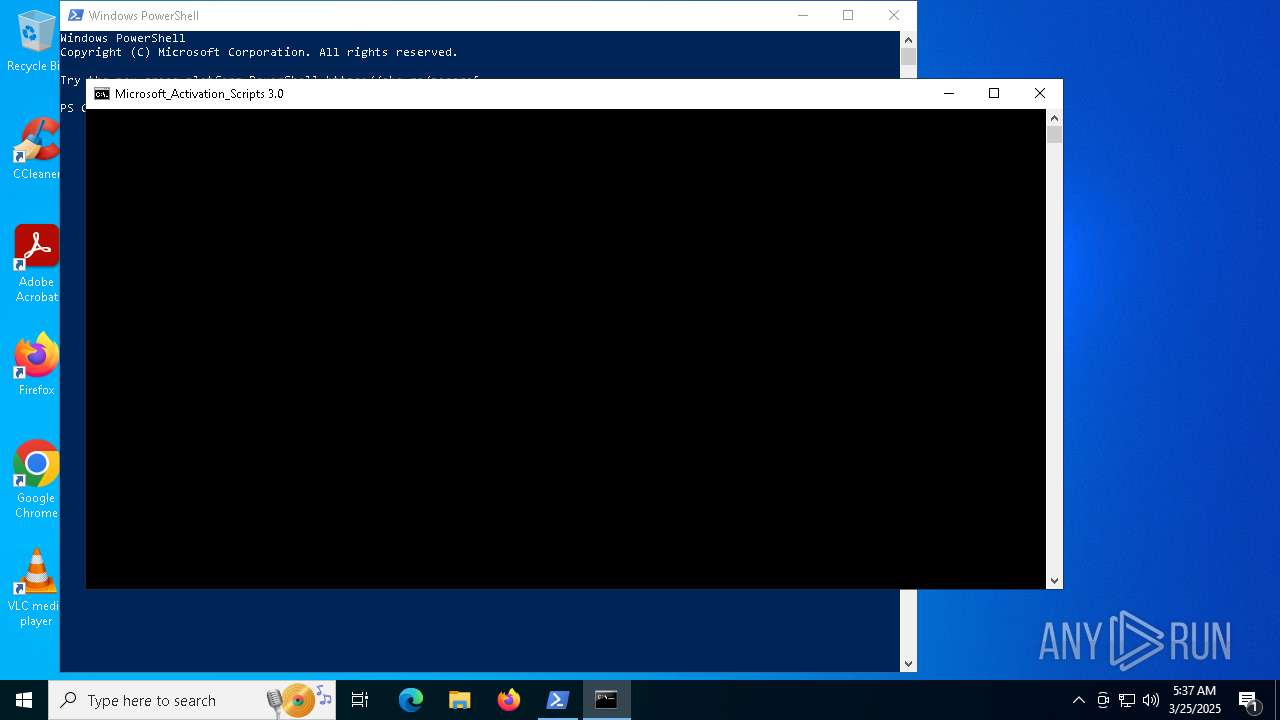Open the taskbar clock and date

[x=1194, y=700]
